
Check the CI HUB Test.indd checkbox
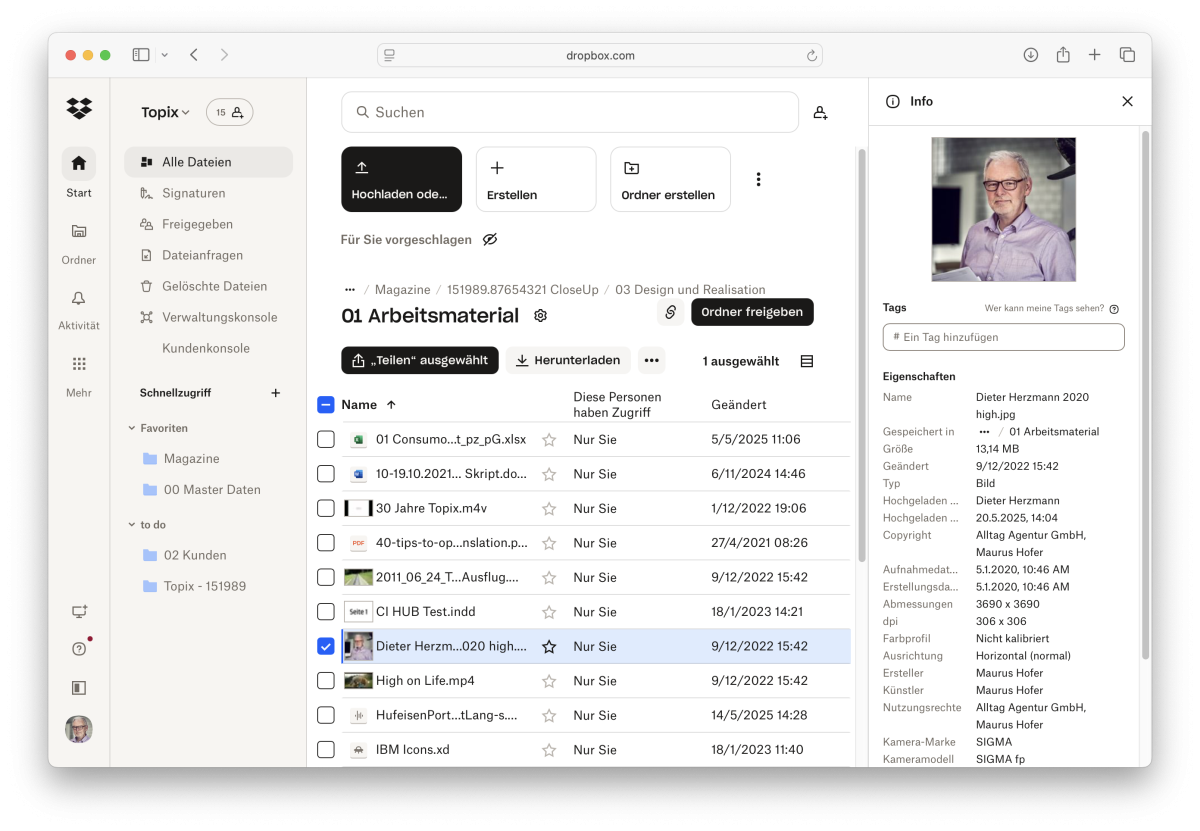tap(326, 612)
